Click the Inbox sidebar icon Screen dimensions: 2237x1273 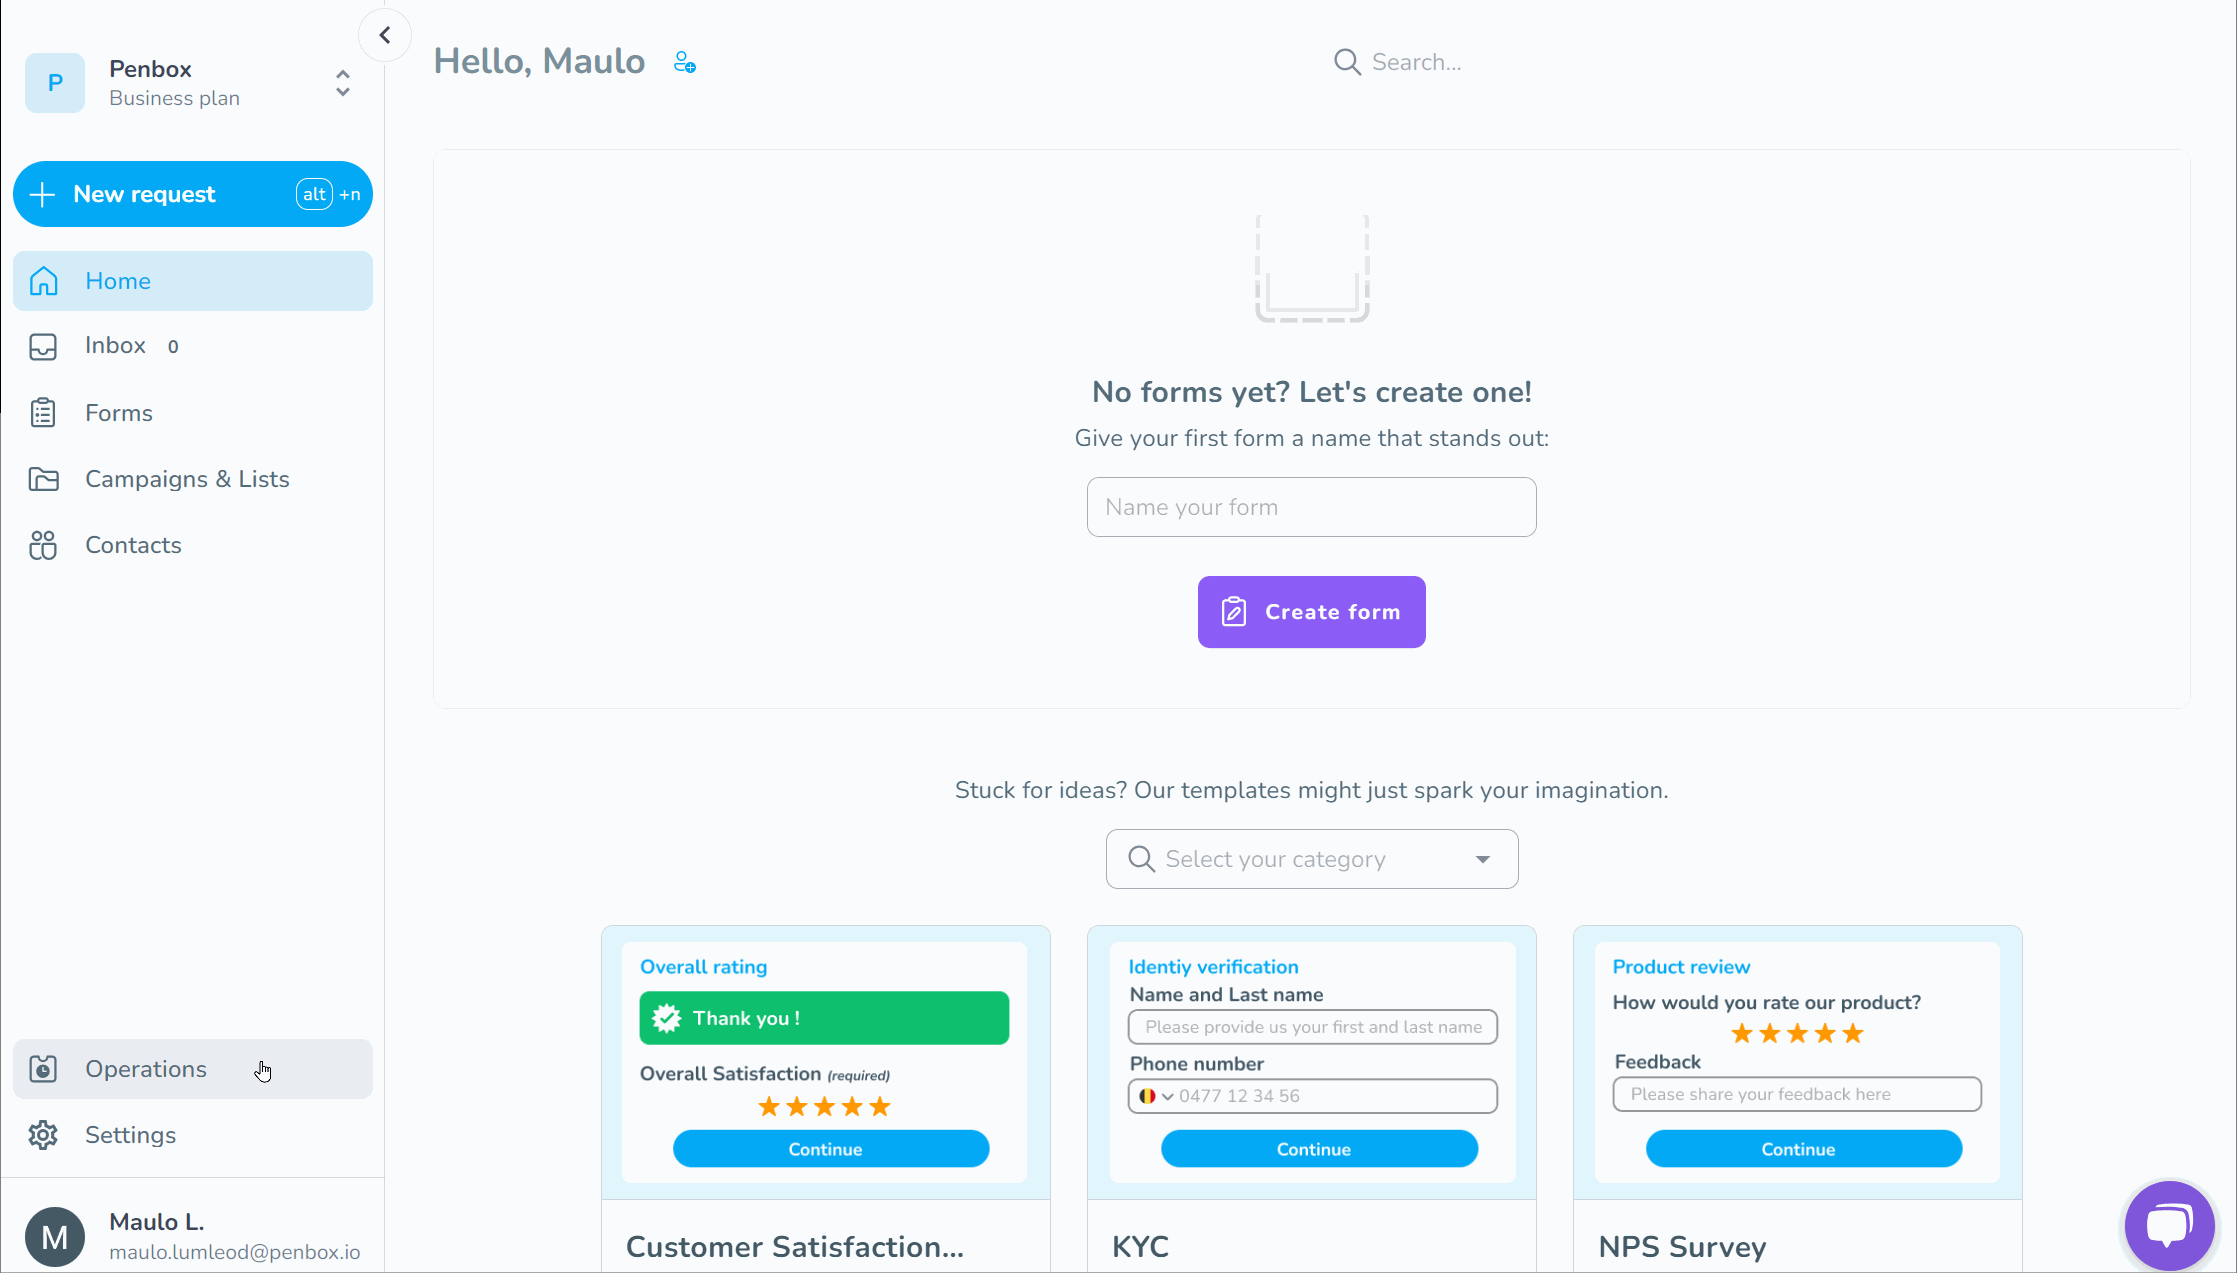pos(43,346)
